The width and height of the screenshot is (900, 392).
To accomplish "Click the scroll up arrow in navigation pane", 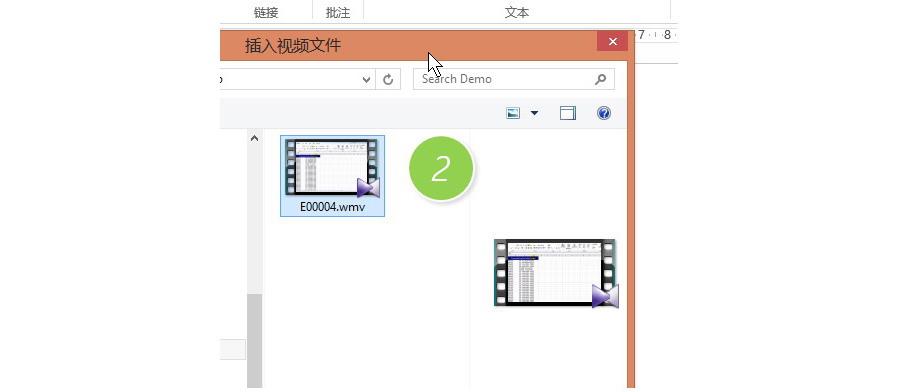I will 255,138.
